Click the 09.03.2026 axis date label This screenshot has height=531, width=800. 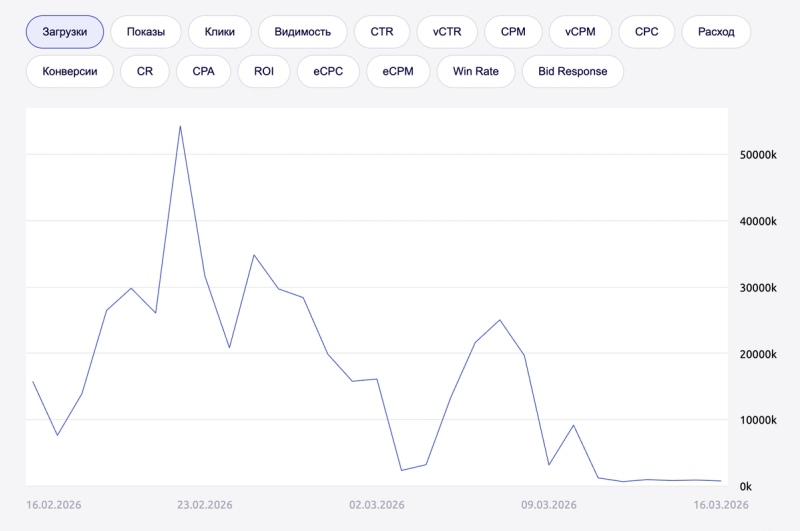click(548, 505)
